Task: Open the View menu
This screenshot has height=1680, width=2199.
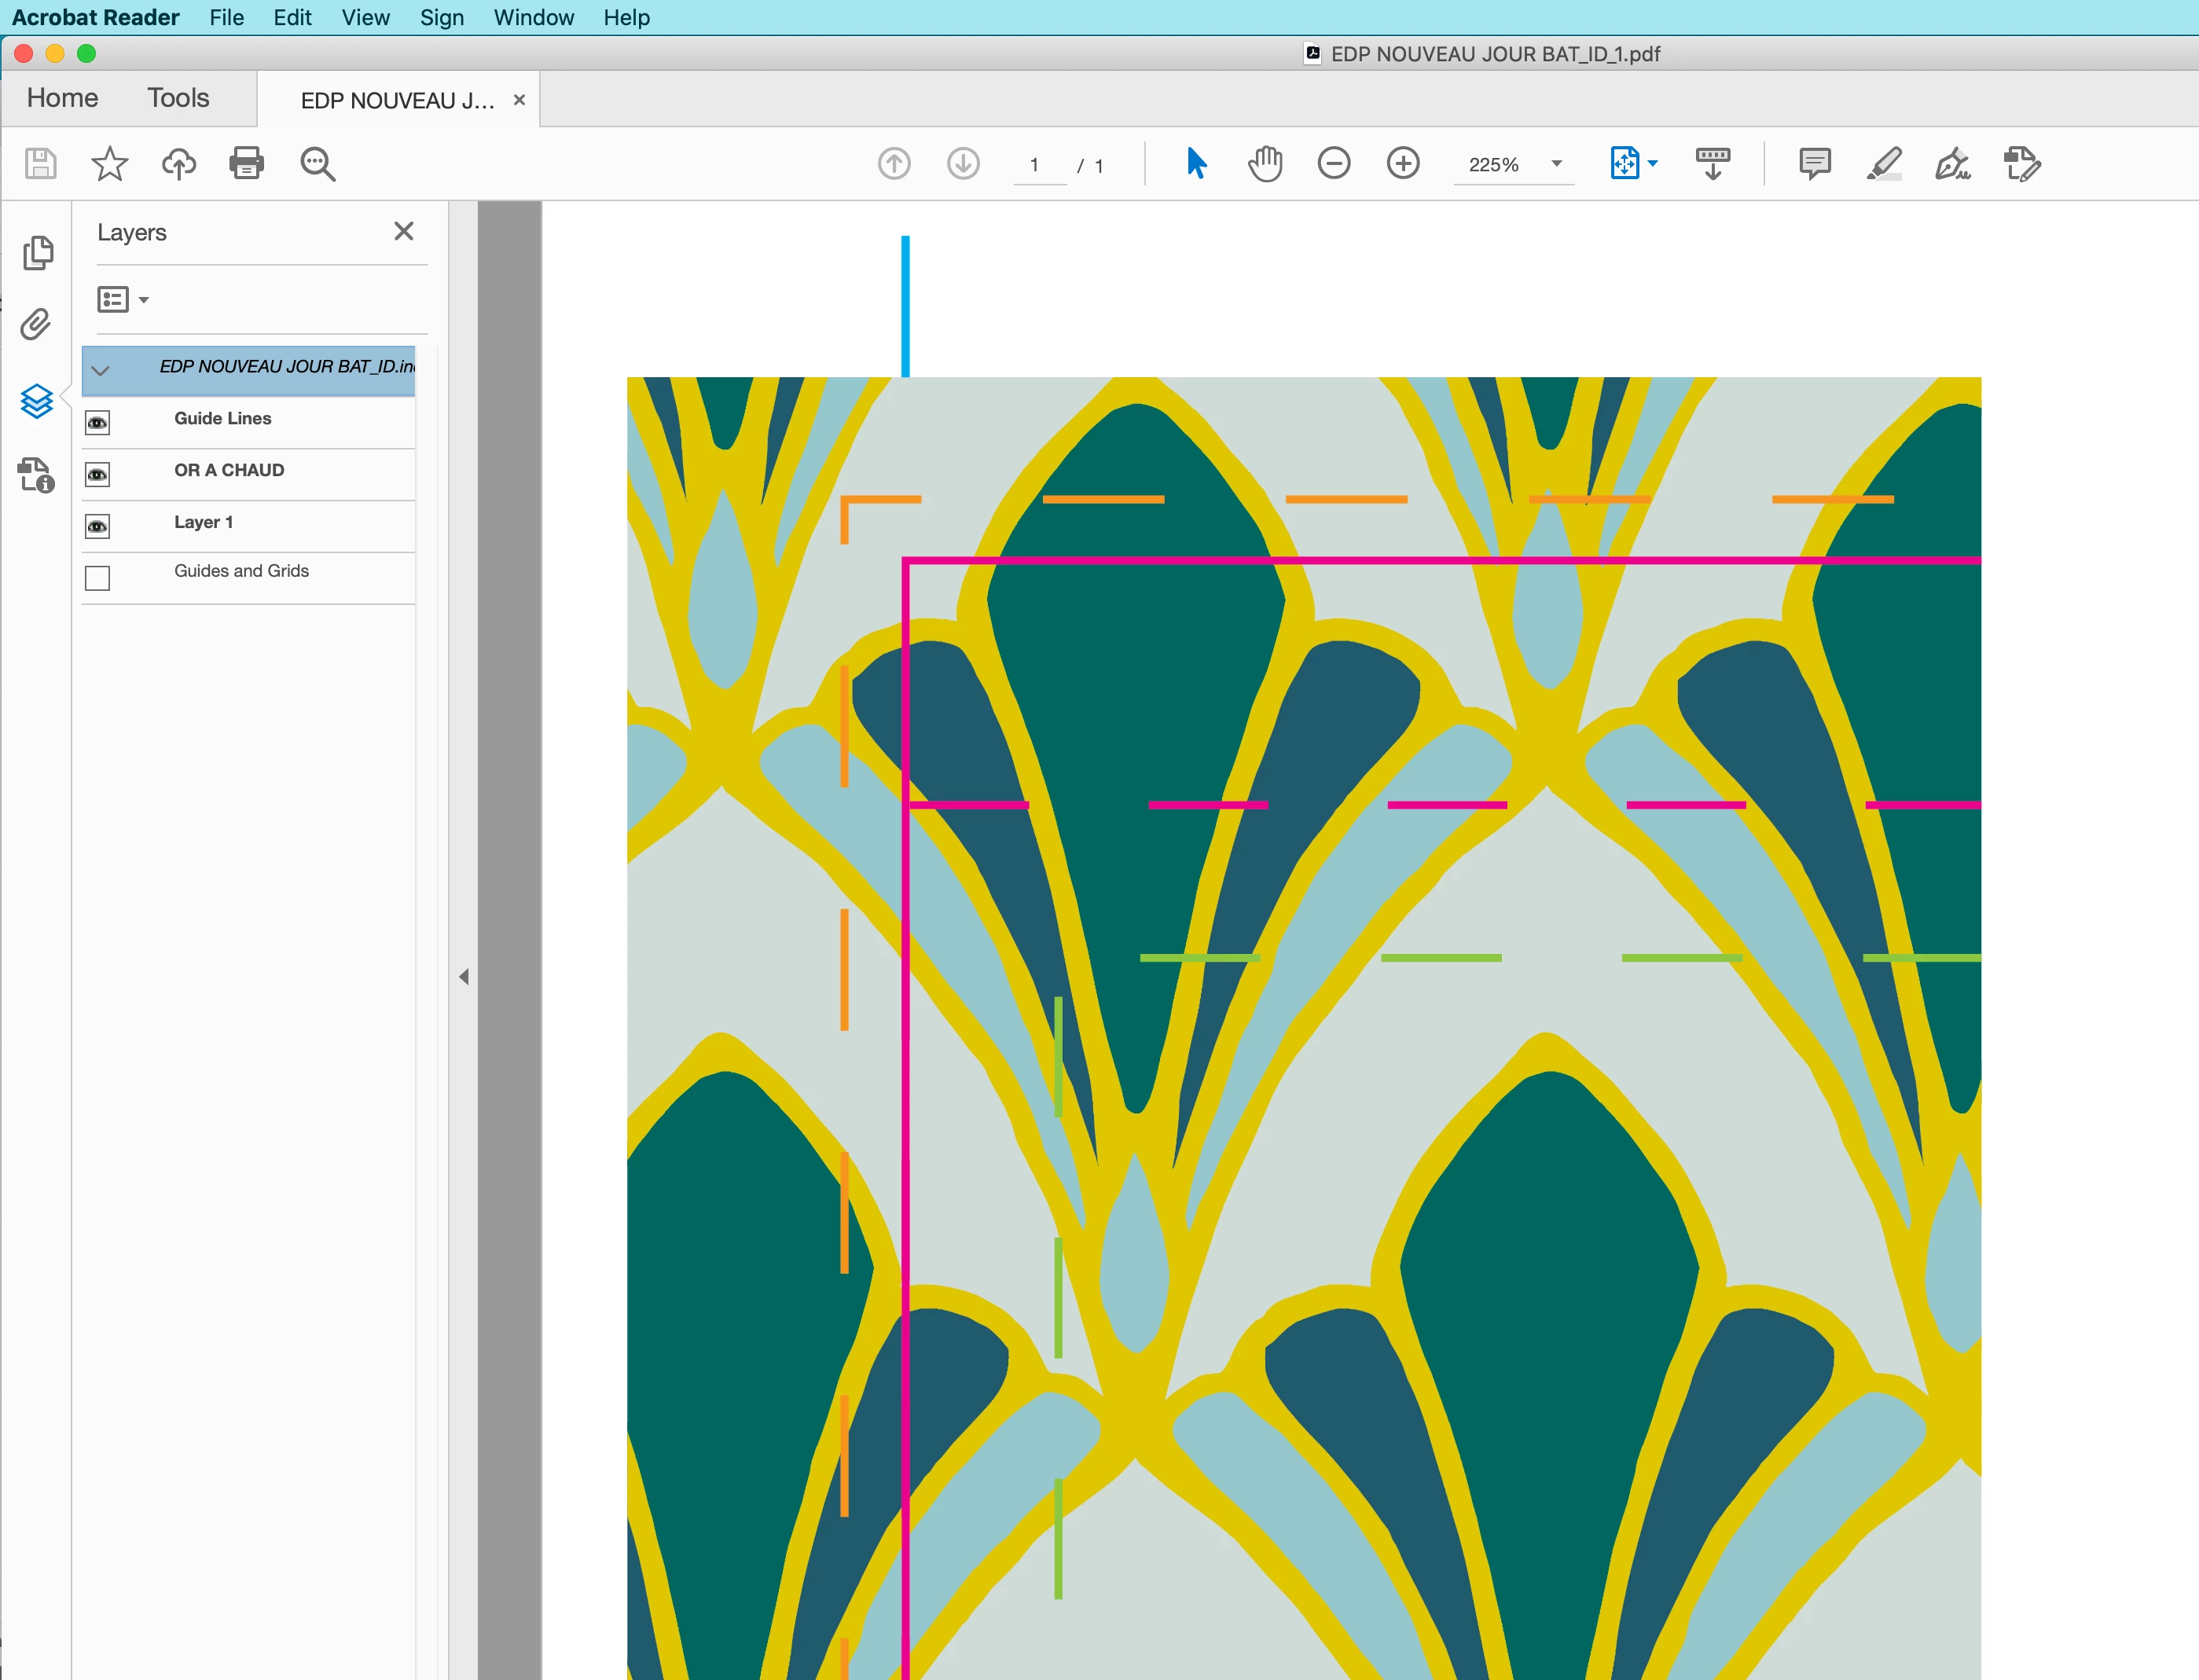Action: [365, 17]
